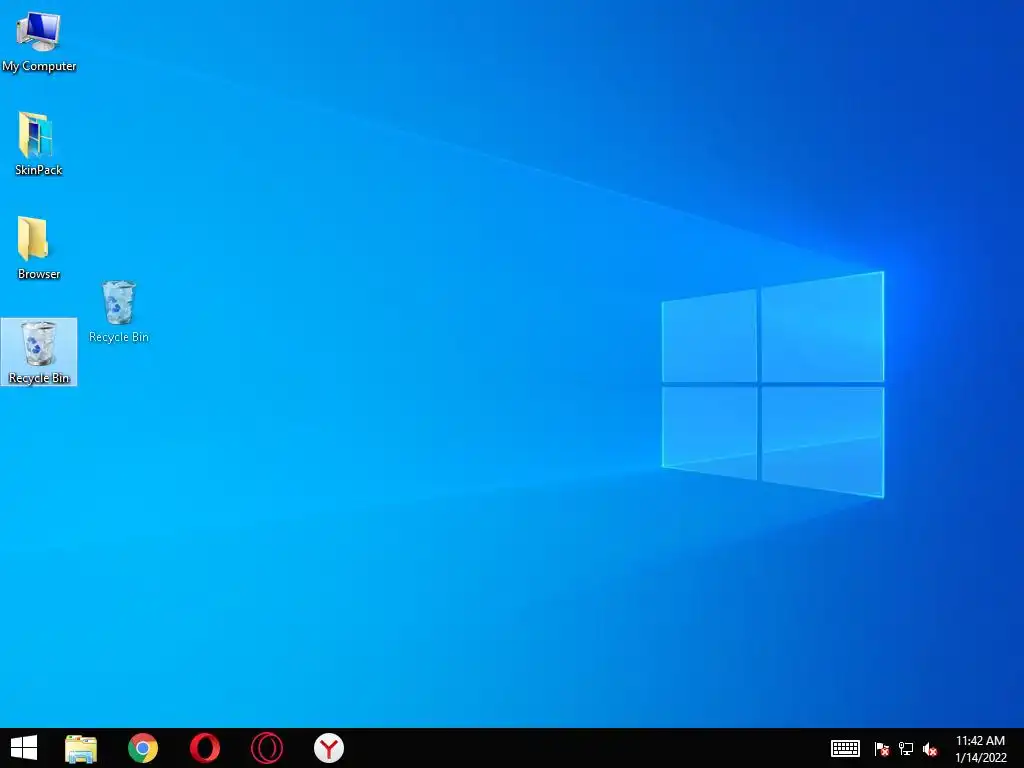Click the Action Center flag icon
This screenshot has height=768, width=1024.
coord(882,749)
